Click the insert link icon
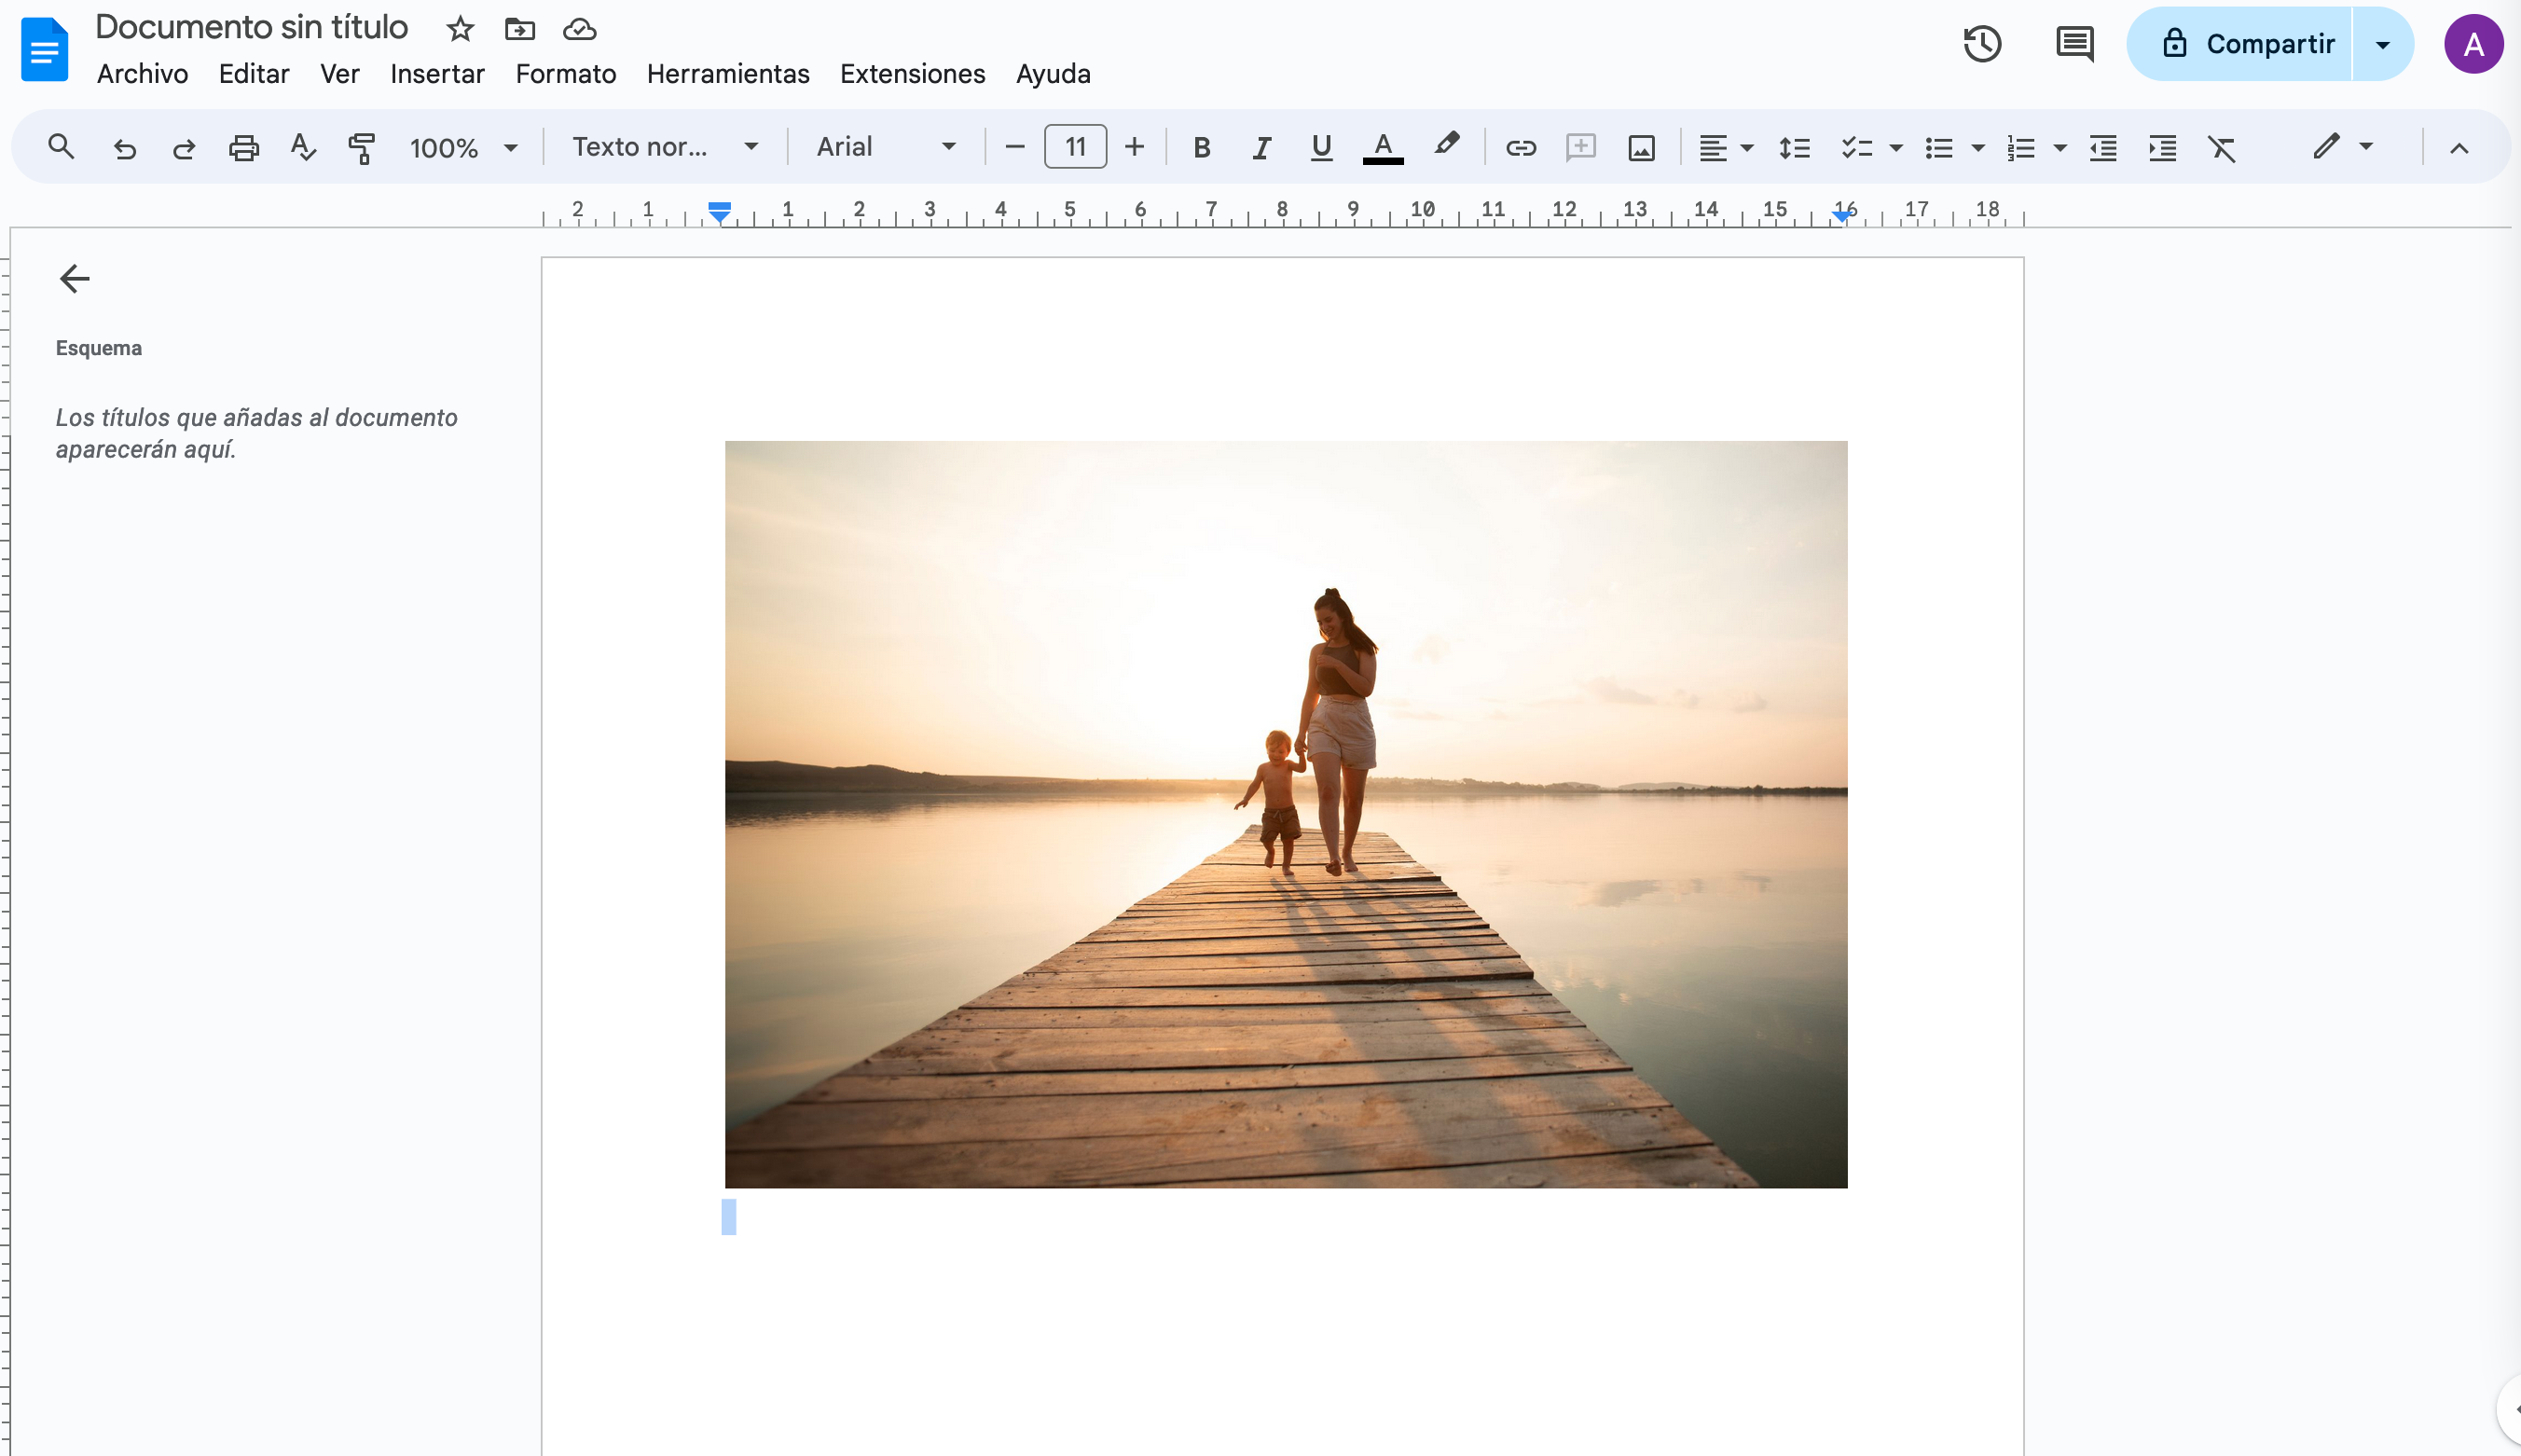 click(1520, 148)
